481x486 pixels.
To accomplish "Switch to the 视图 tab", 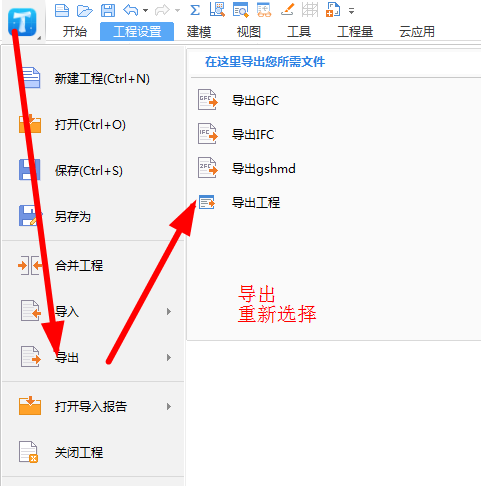I will 249,32.
